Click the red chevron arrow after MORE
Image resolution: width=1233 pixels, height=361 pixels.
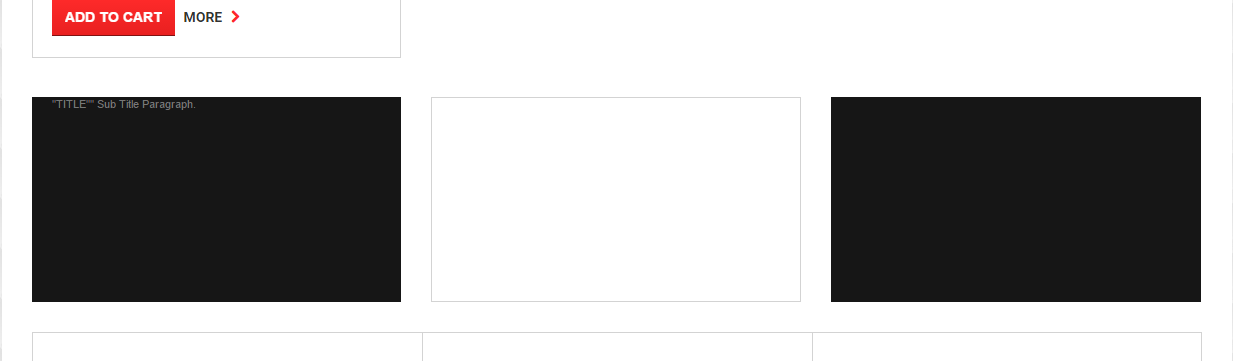[x=236, y=17]
